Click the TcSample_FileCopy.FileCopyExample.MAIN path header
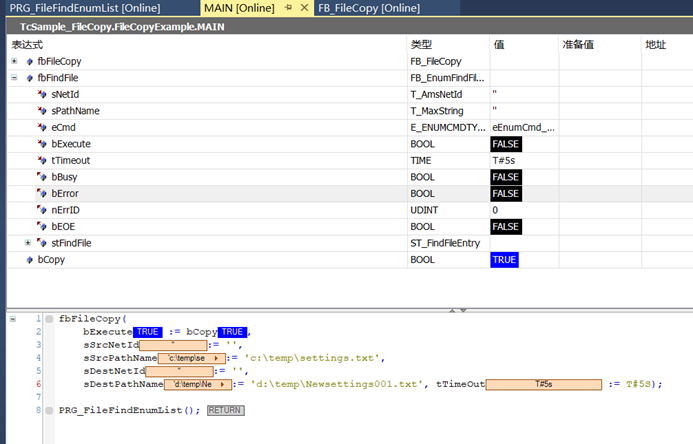The image size is (693, 444). (122, 27)
